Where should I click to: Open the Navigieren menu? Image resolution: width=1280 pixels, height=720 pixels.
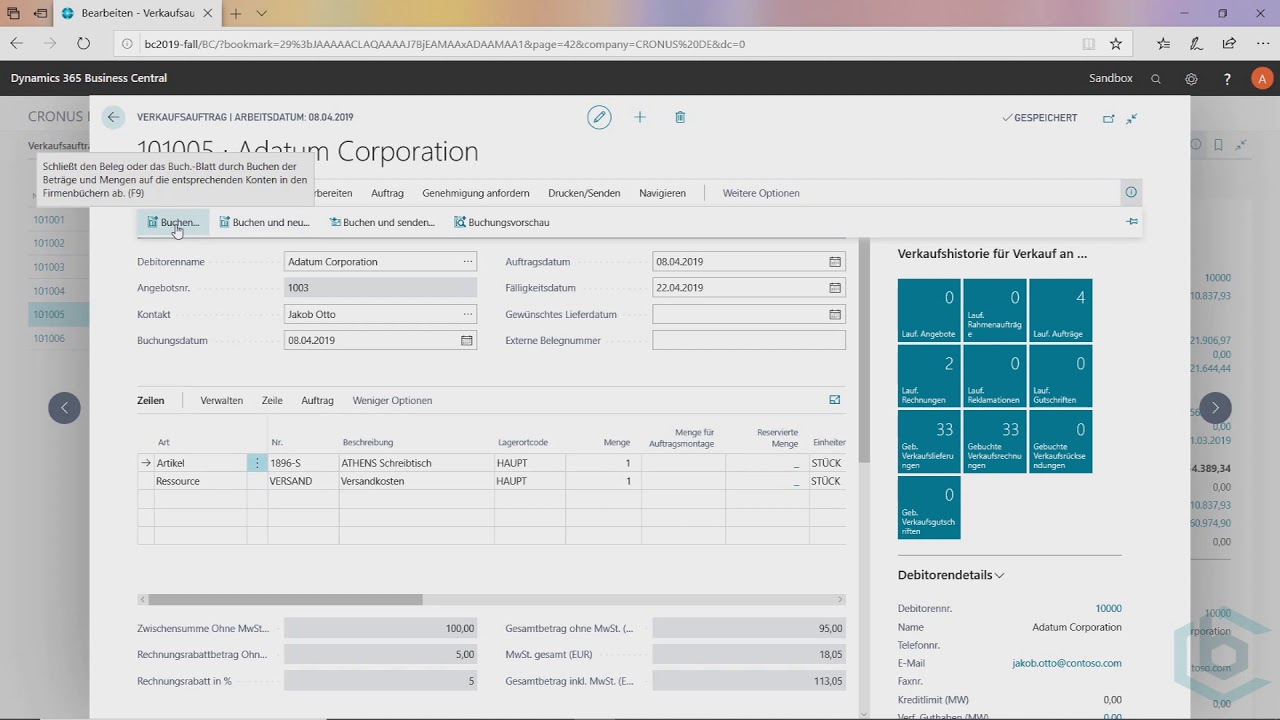pyautogui.click(x=662, y=193)
